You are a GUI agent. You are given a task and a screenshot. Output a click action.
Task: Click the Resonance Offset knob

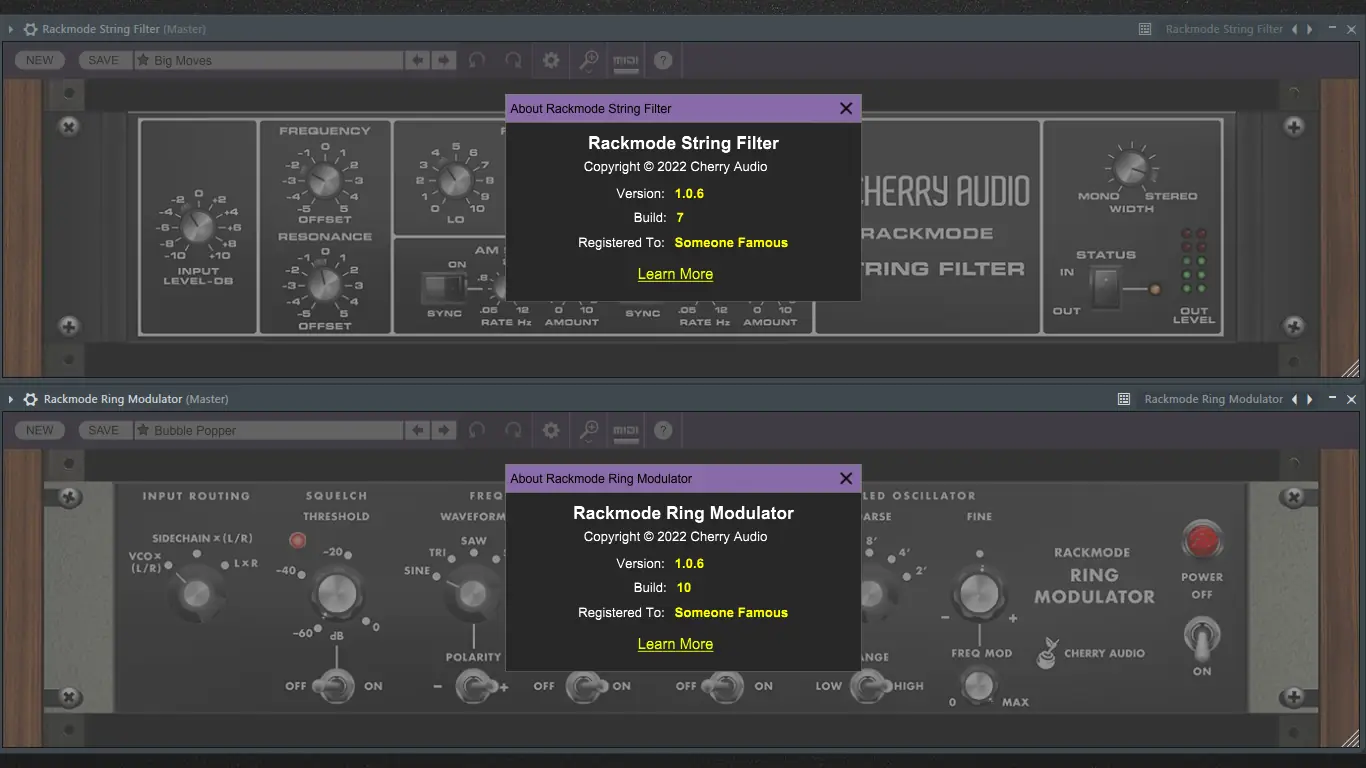pos(324,286)
